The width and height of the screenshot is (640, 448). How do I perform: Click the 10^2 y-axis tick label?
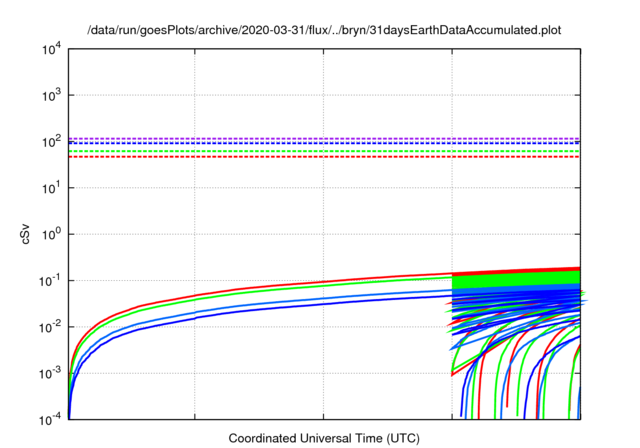click(51, 142)
